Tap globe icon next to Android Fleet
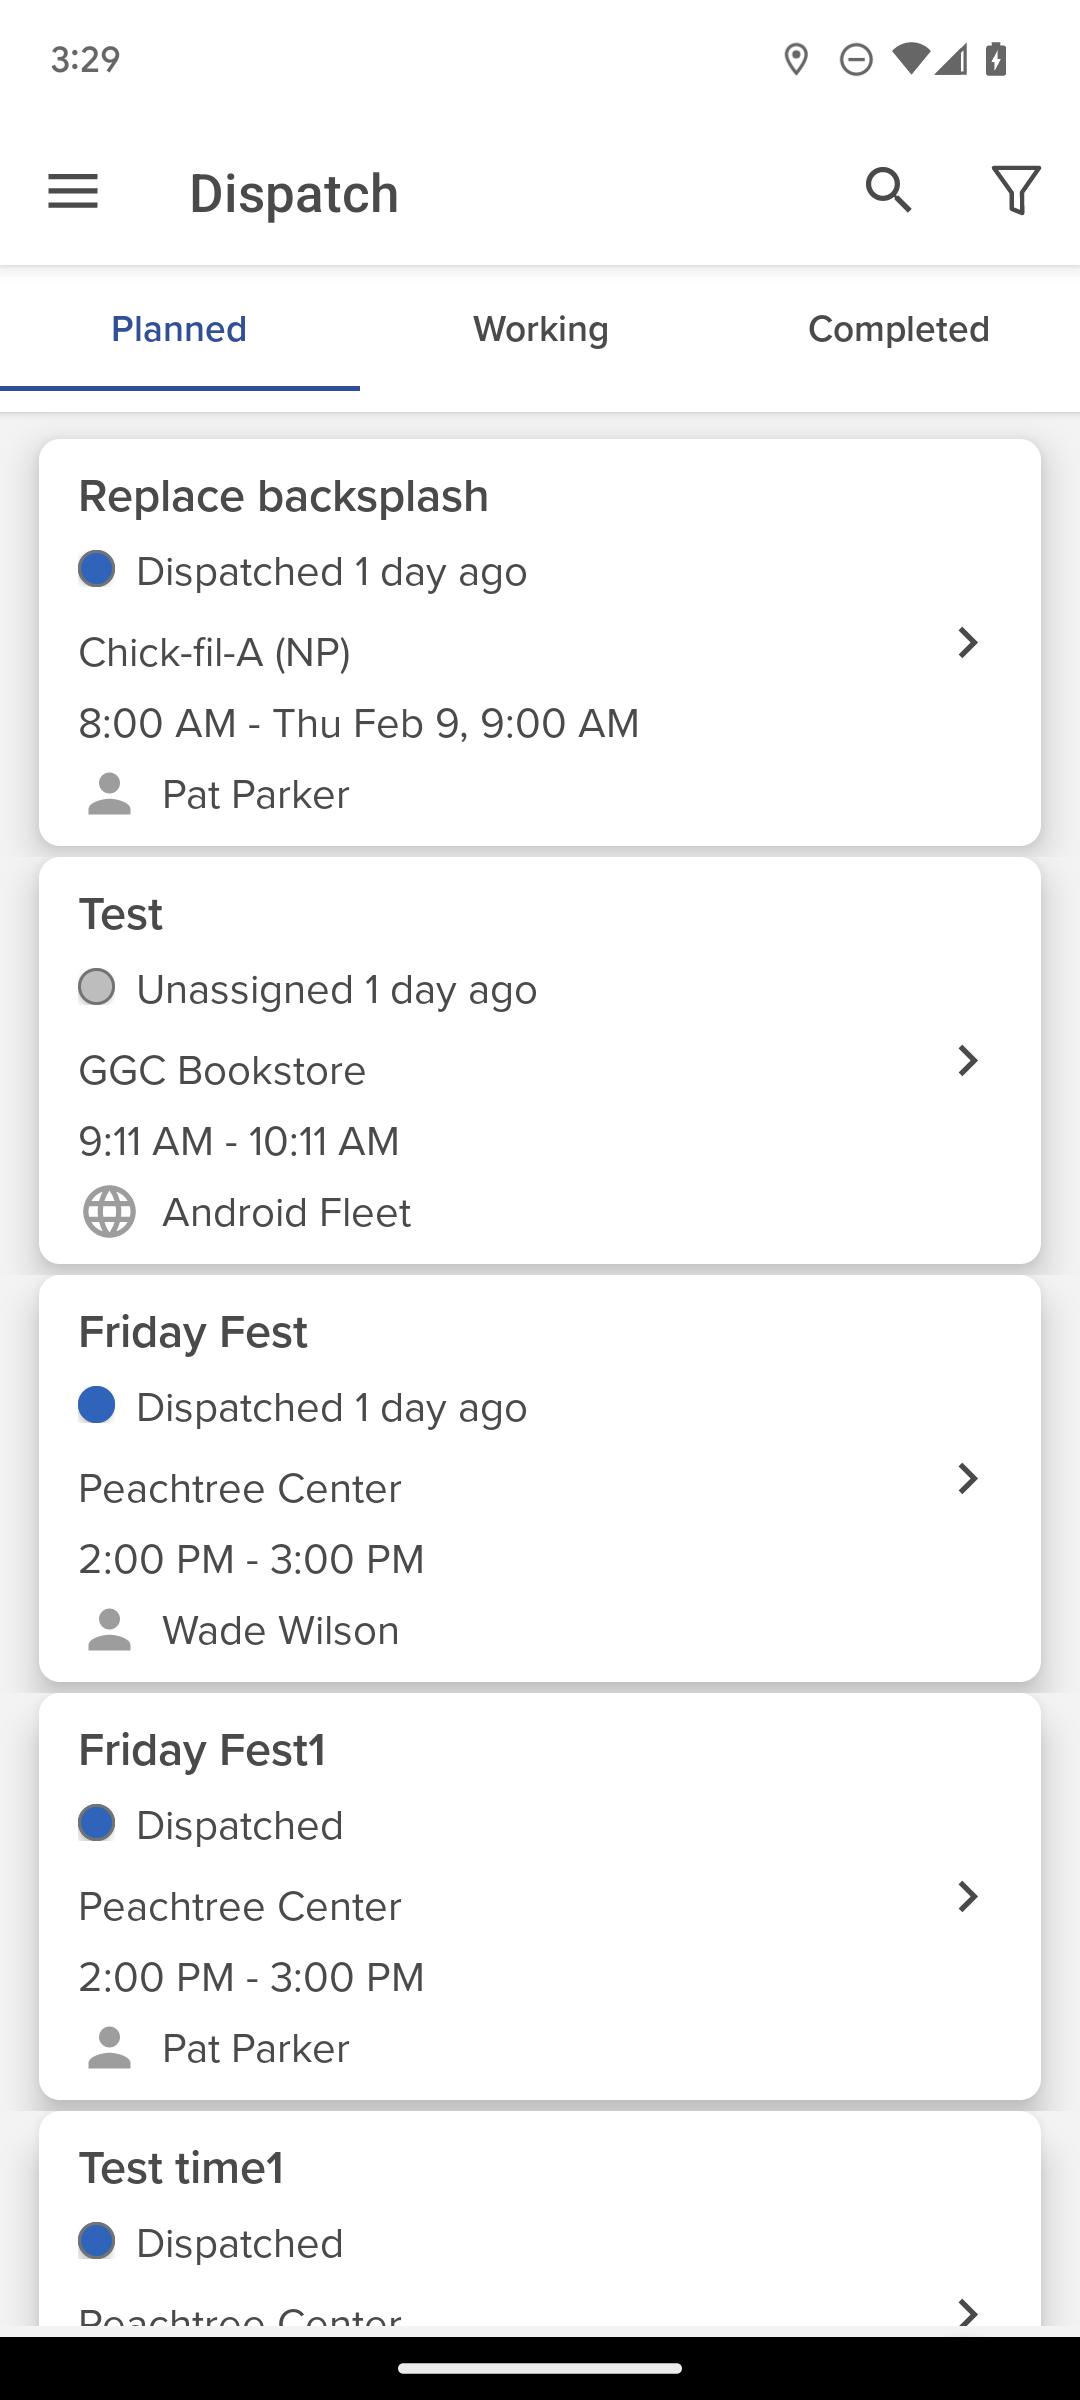Viewport: 1080px width, 2400px height. pyautogui.click(x=109, y=1212)
